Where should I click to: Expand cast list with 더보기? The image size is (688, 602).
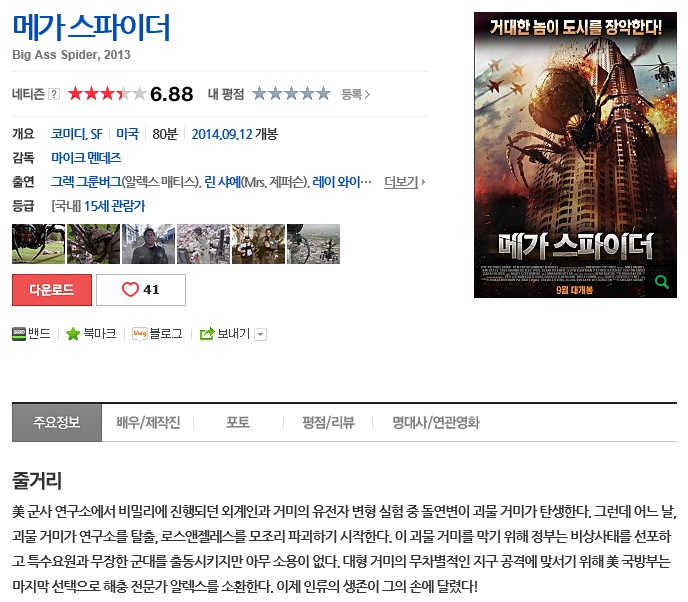[x=404, y=182]
